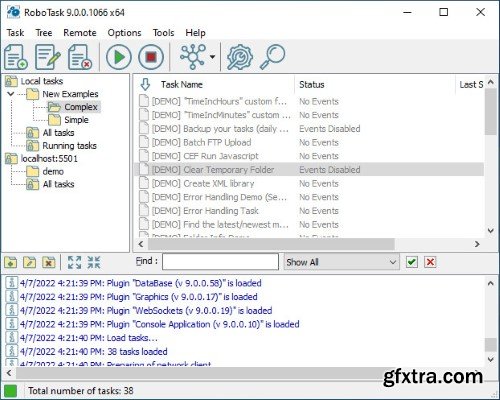Apply the filter with green checkmark button
The height and width of the screenshot is (400, 500).
[412, 262]
